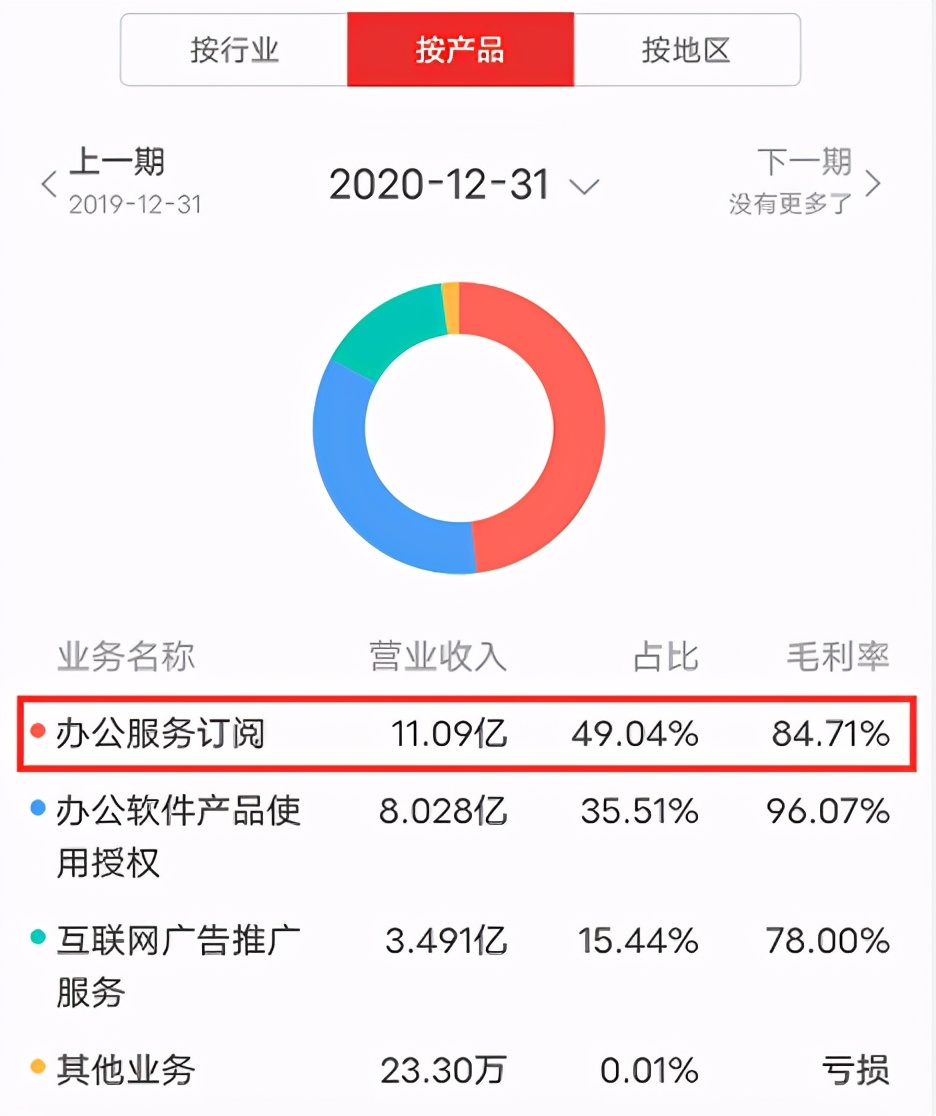Click the blue segment of donut chart
Viewport: 936px width, 1116px height.
pyautogui.click(x=356, y=484)
